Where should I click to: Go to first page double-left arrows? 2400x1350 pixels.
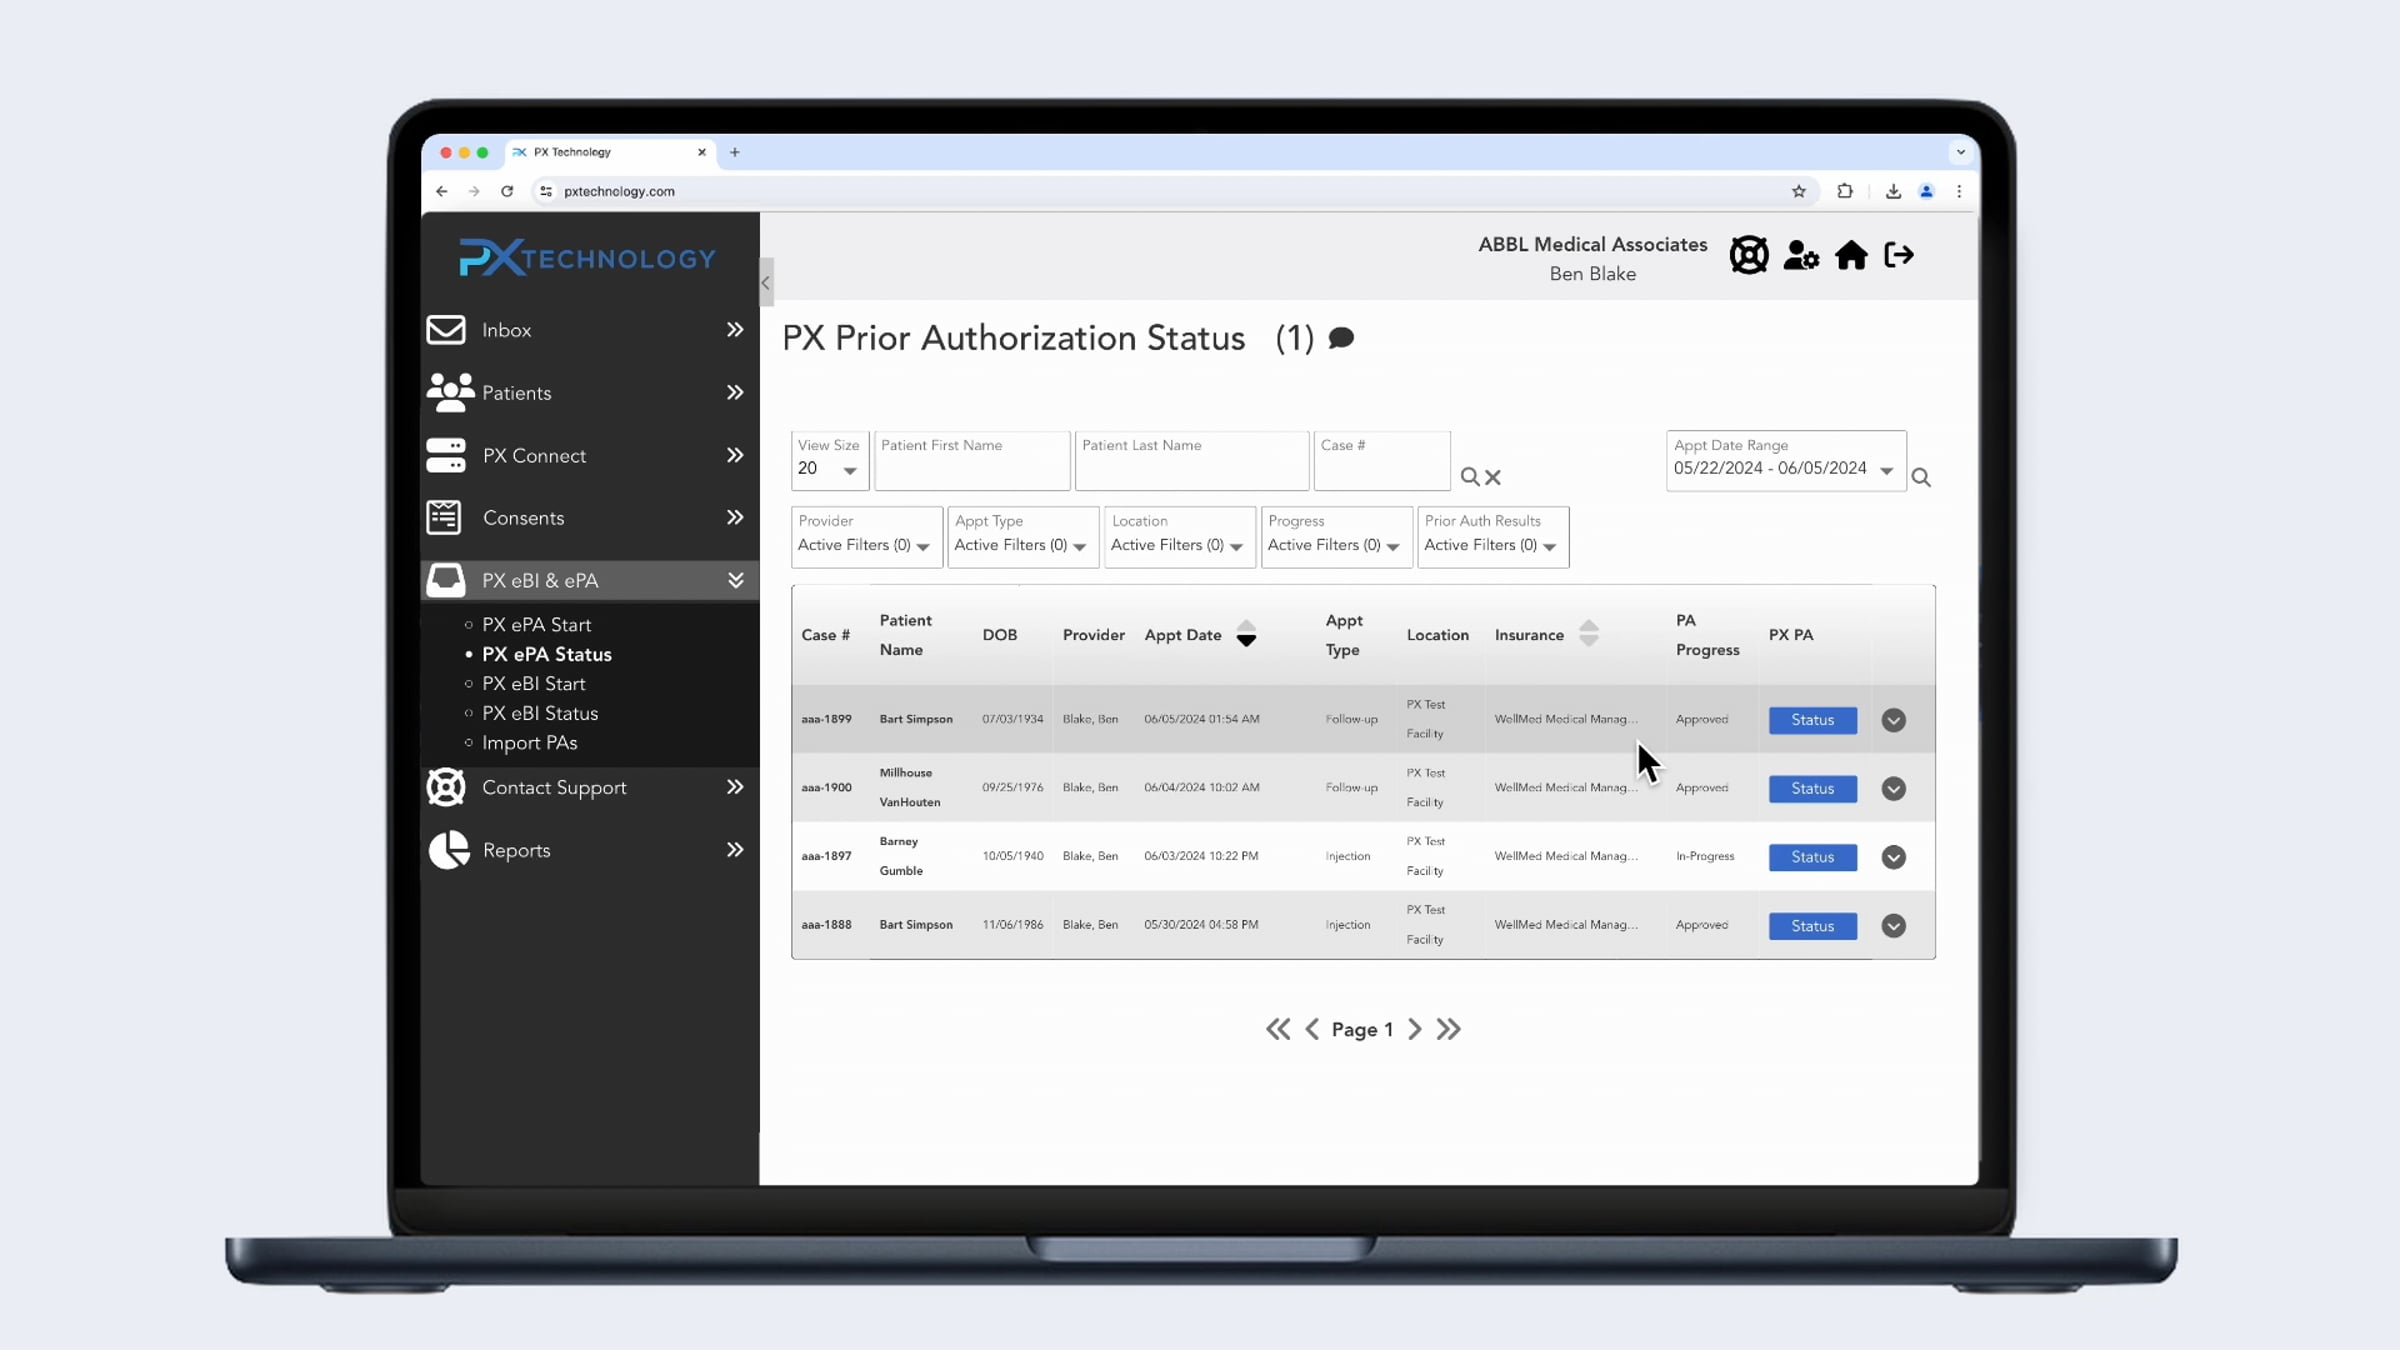tap(1278, 1029)
